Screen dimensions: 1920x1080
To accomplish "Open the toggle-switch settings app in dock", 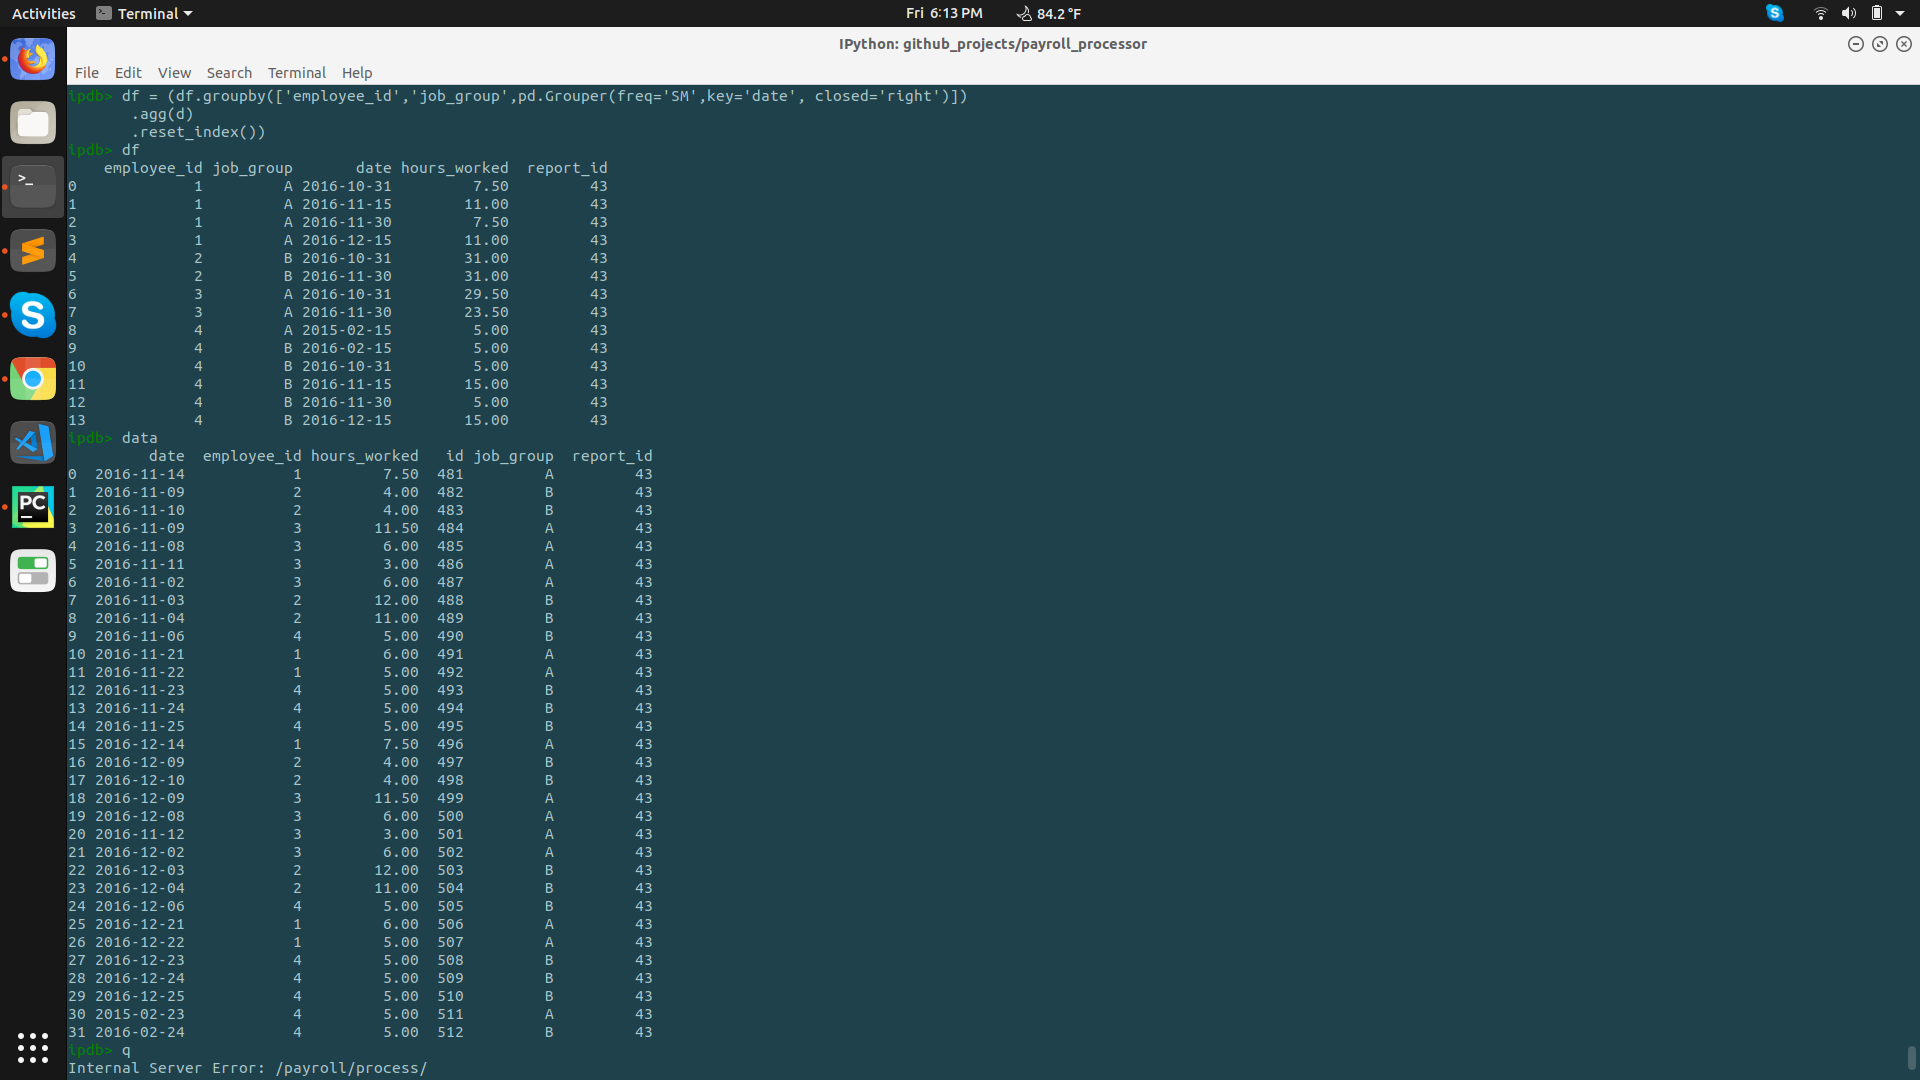I will 33,571.
